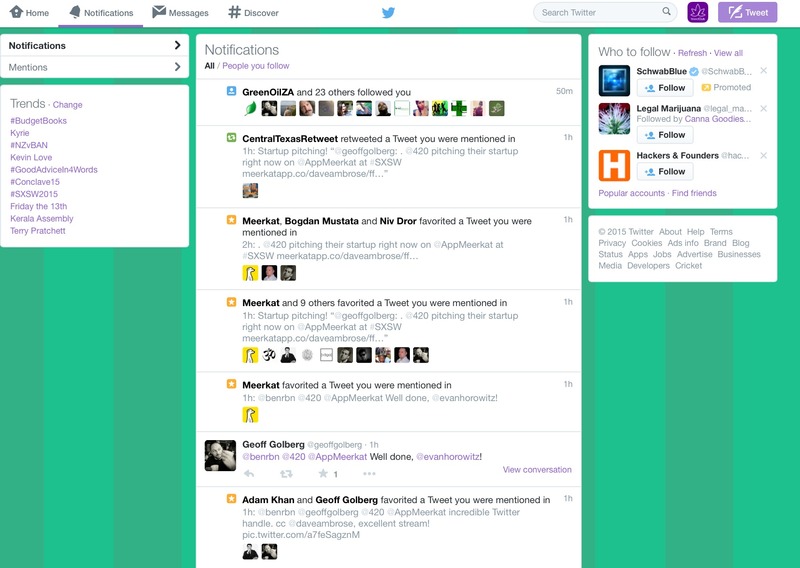Click star icon beside Meerkat, Bogdan Mustata notification

point(231,220)
